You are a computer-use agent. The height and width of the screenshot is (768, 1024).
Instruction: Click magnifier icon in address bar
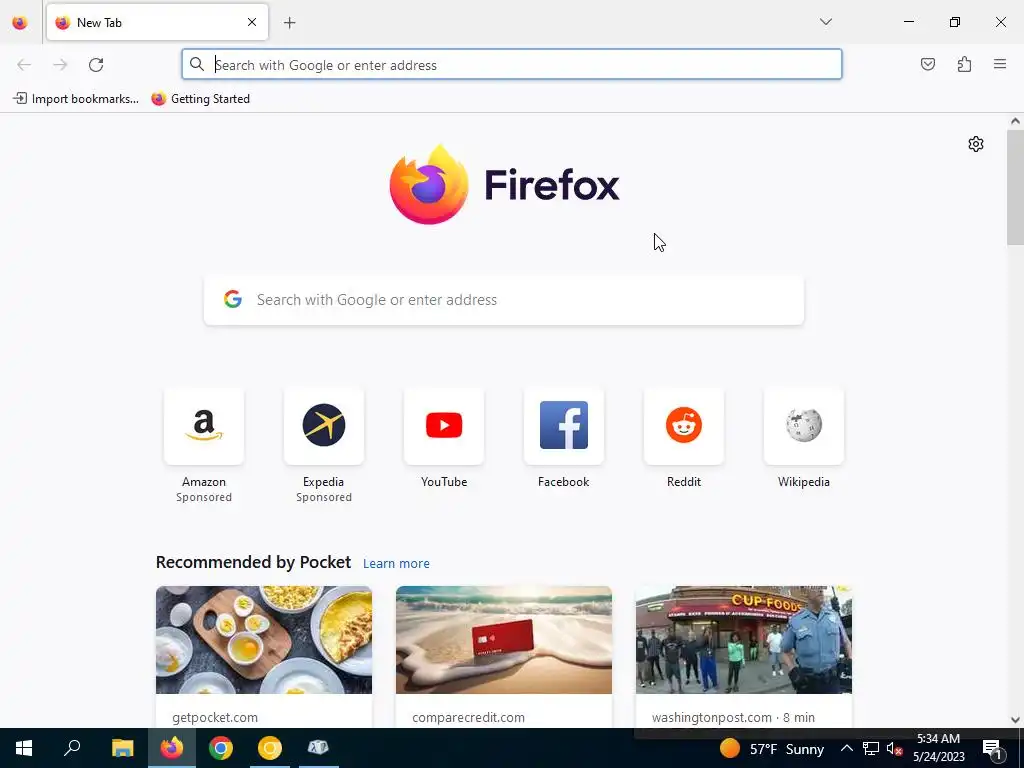[197, 64]
